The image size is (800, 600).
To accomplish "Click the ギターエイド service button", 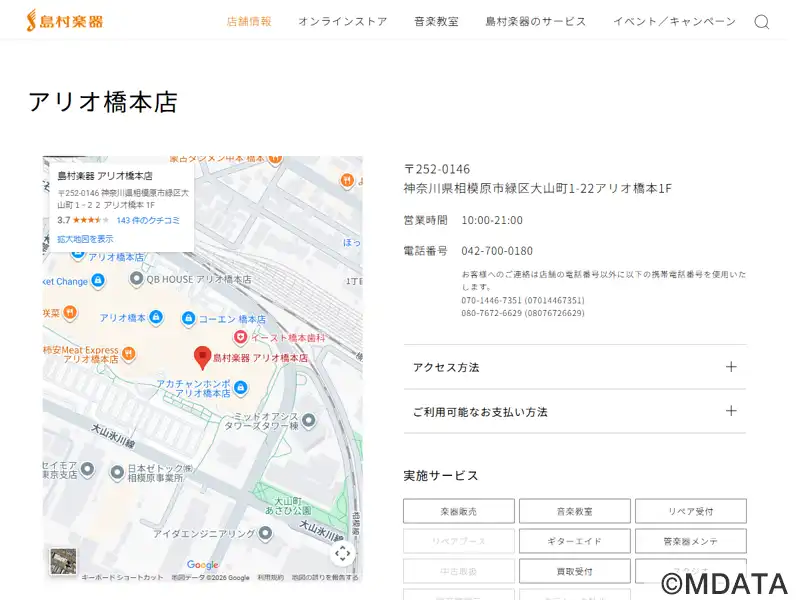I will pos(574,541).
